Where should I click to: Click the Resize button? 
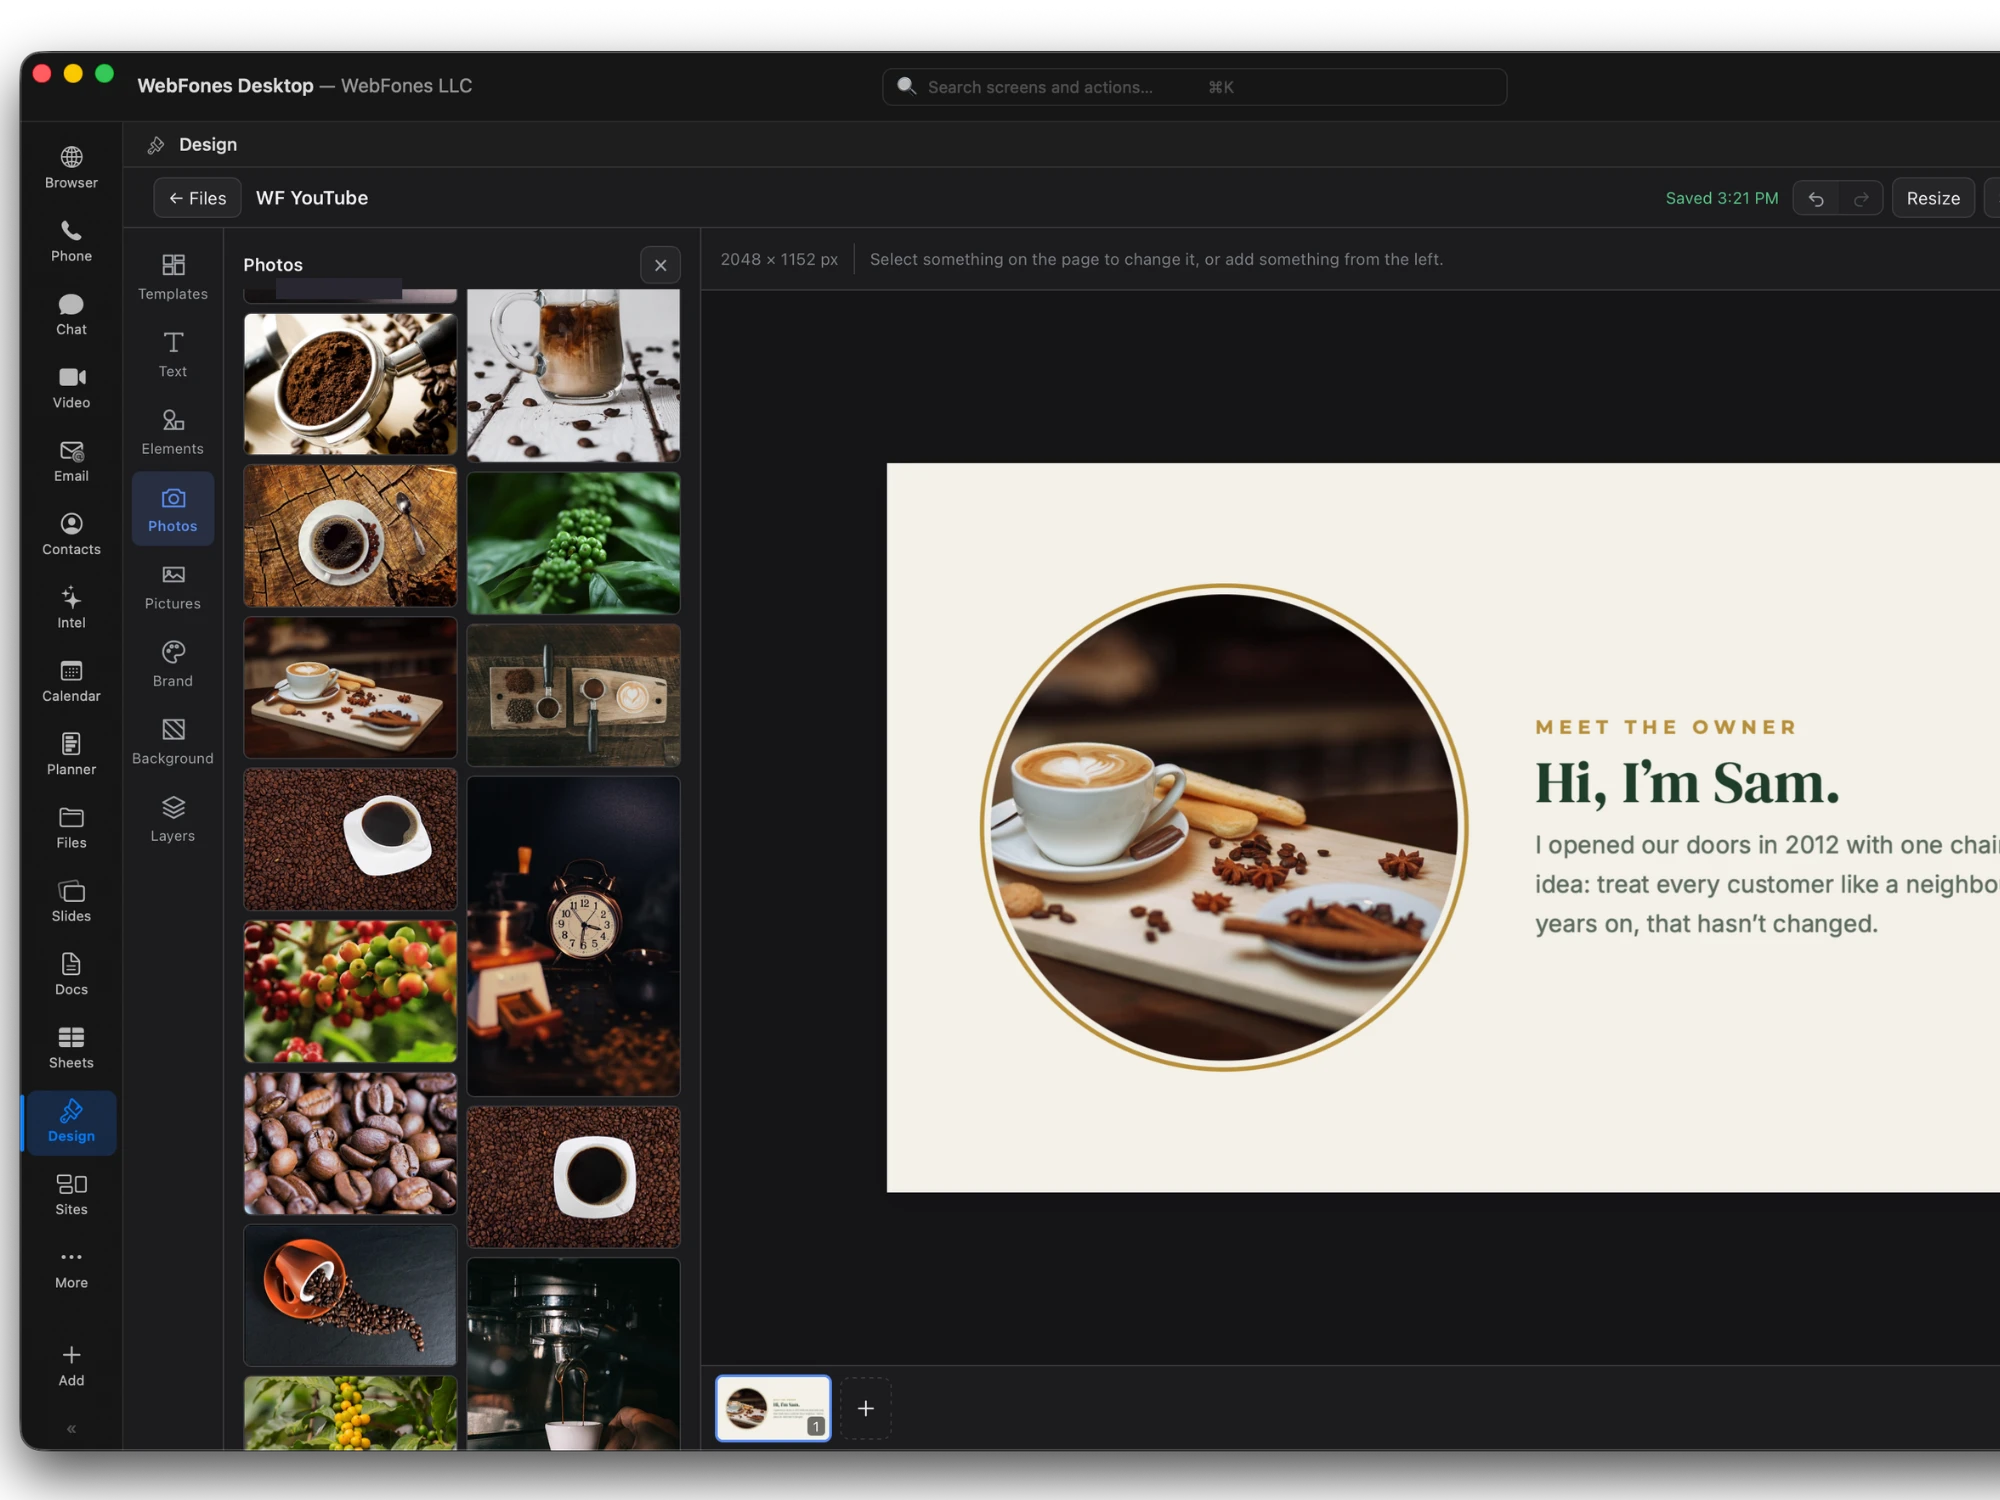tap(1932, 198)
